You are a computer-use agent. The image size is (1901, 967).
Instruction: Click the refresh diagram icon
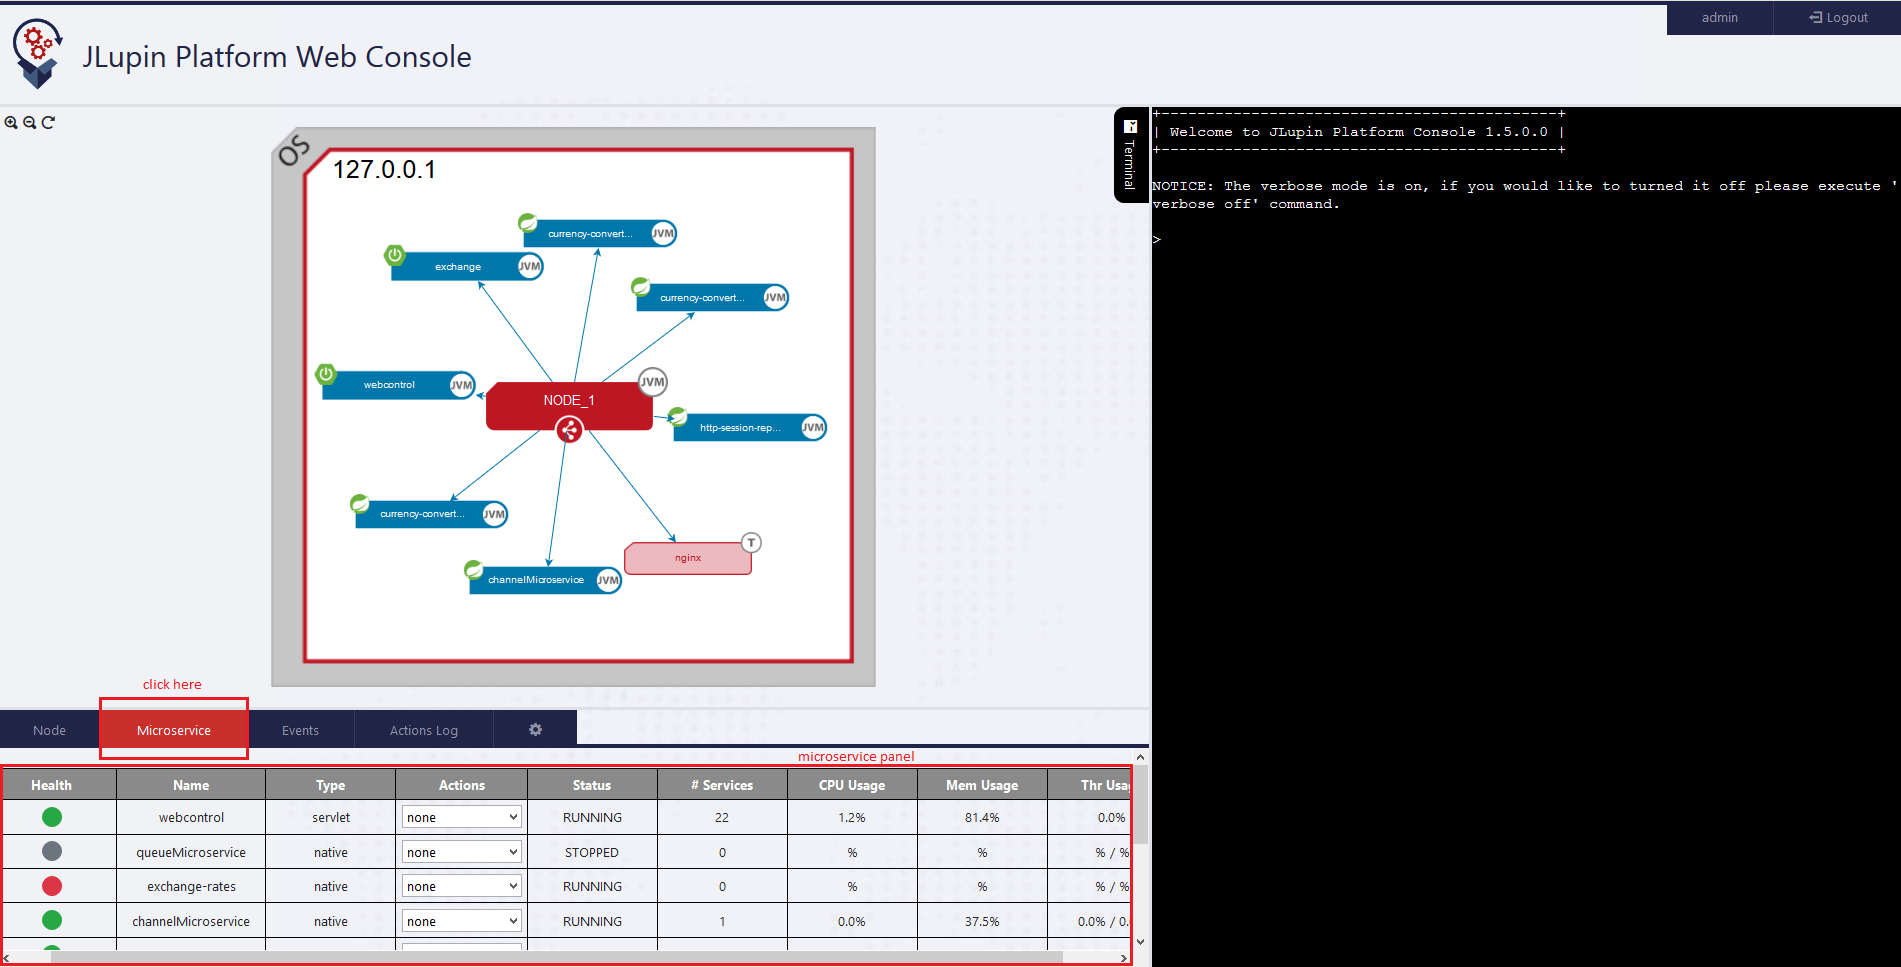(x=48, y=122)
